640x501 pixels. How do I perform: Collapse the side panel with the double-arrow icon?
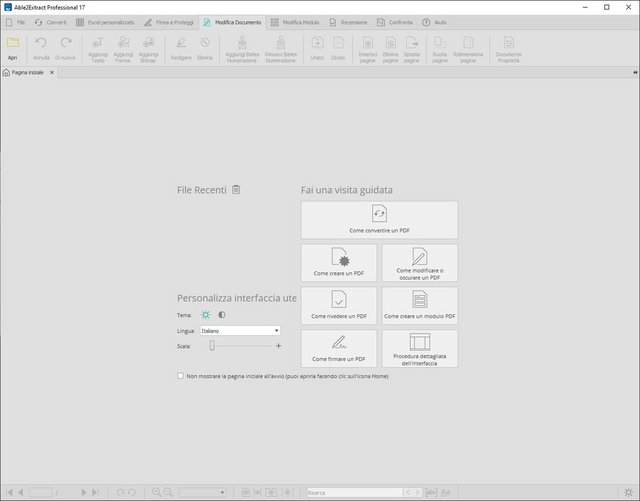(x=635, y=72)
